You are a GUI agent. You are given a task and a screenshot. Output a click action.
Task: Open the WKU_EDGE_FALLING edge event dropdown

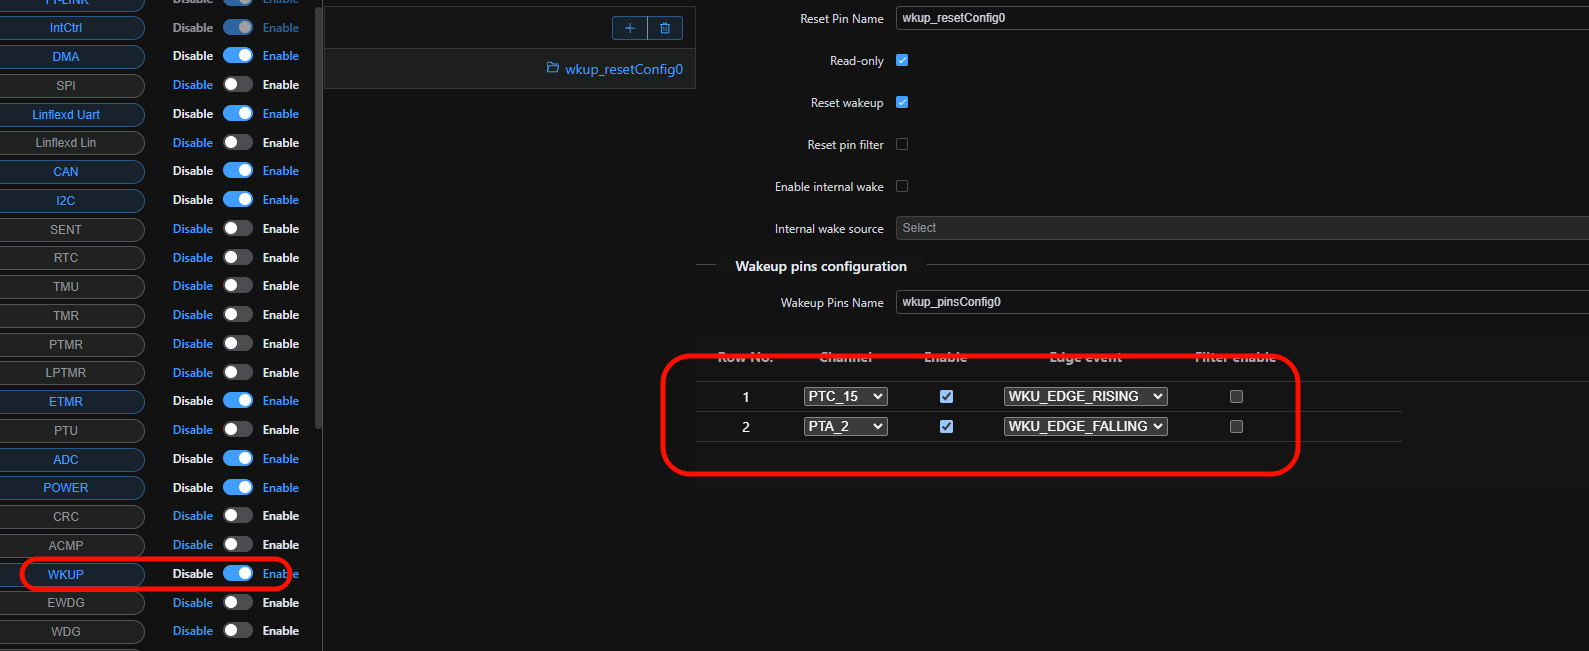[1085, 427]
